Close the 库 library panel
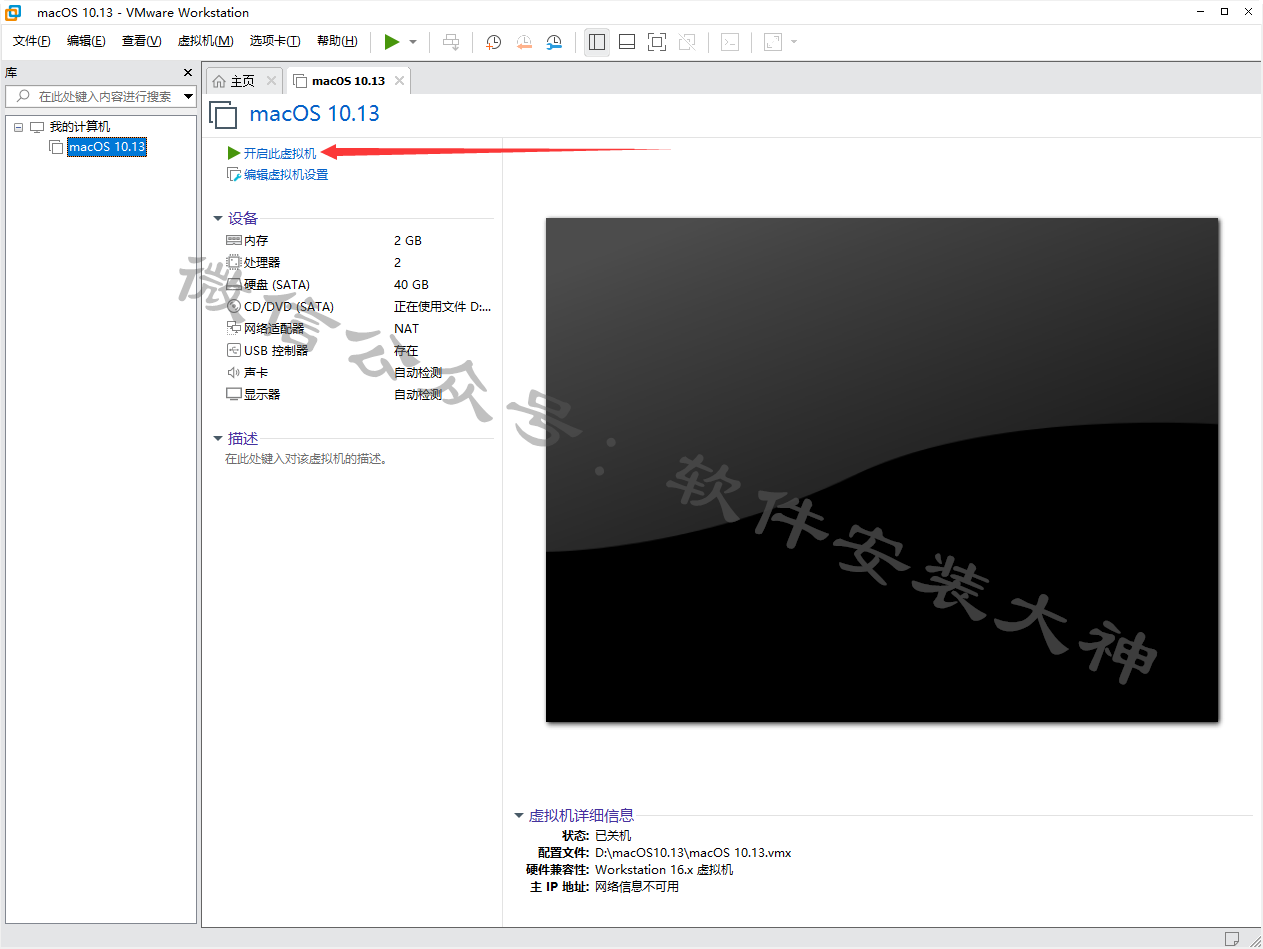The width and height of the screenshot is (1263, 949). point(188,73)
